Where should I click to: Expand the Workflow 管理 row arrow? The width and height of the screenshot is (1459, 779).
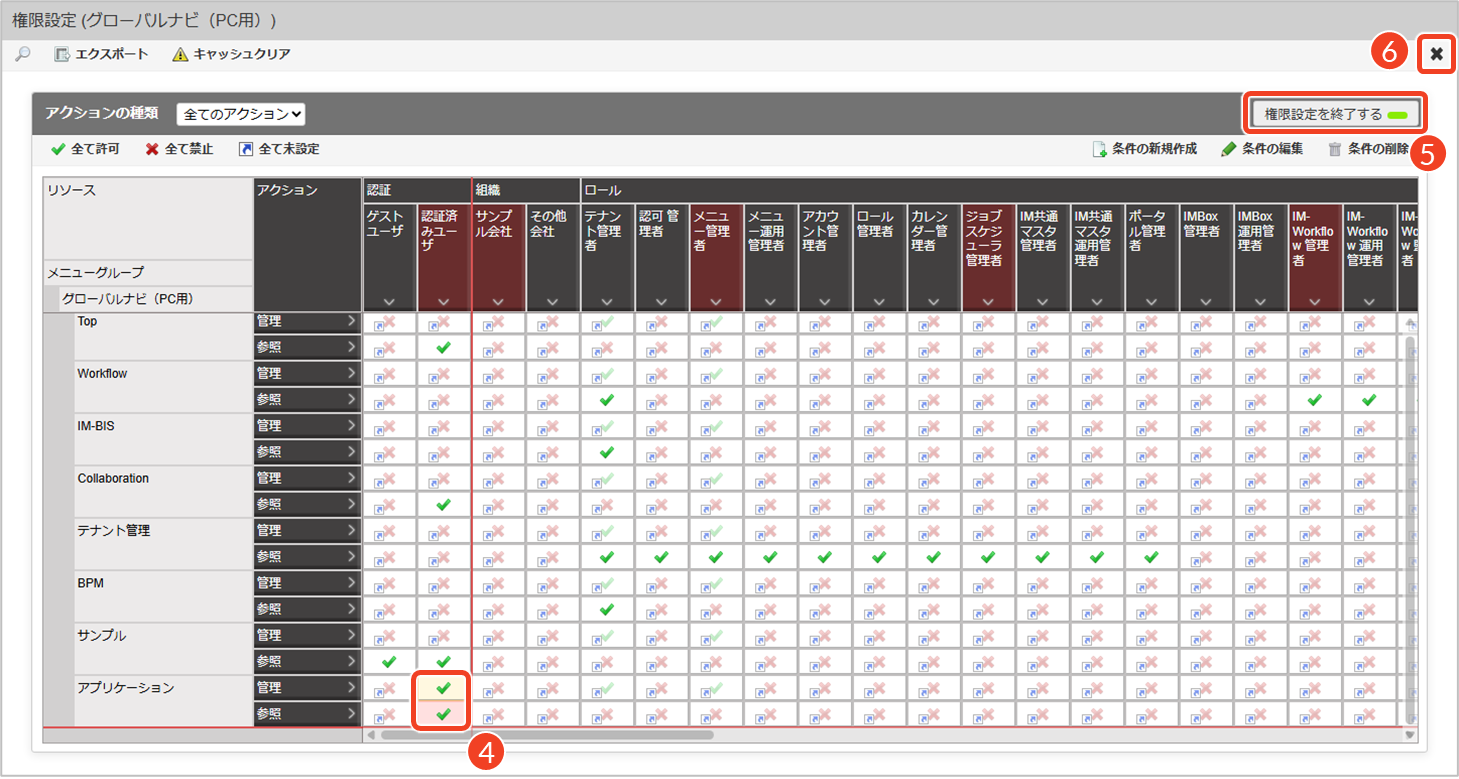tap(351, 374)
